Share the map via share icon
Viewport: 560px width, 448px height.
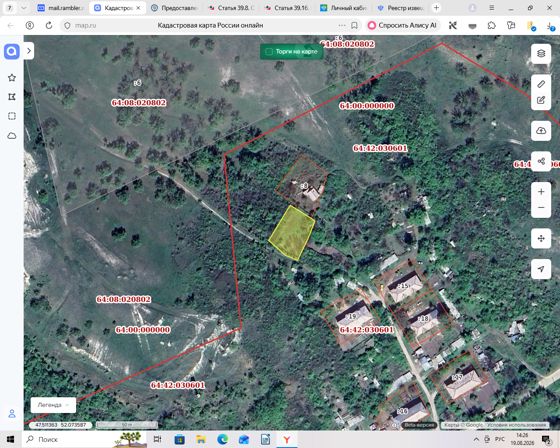[x=541, y=161]
